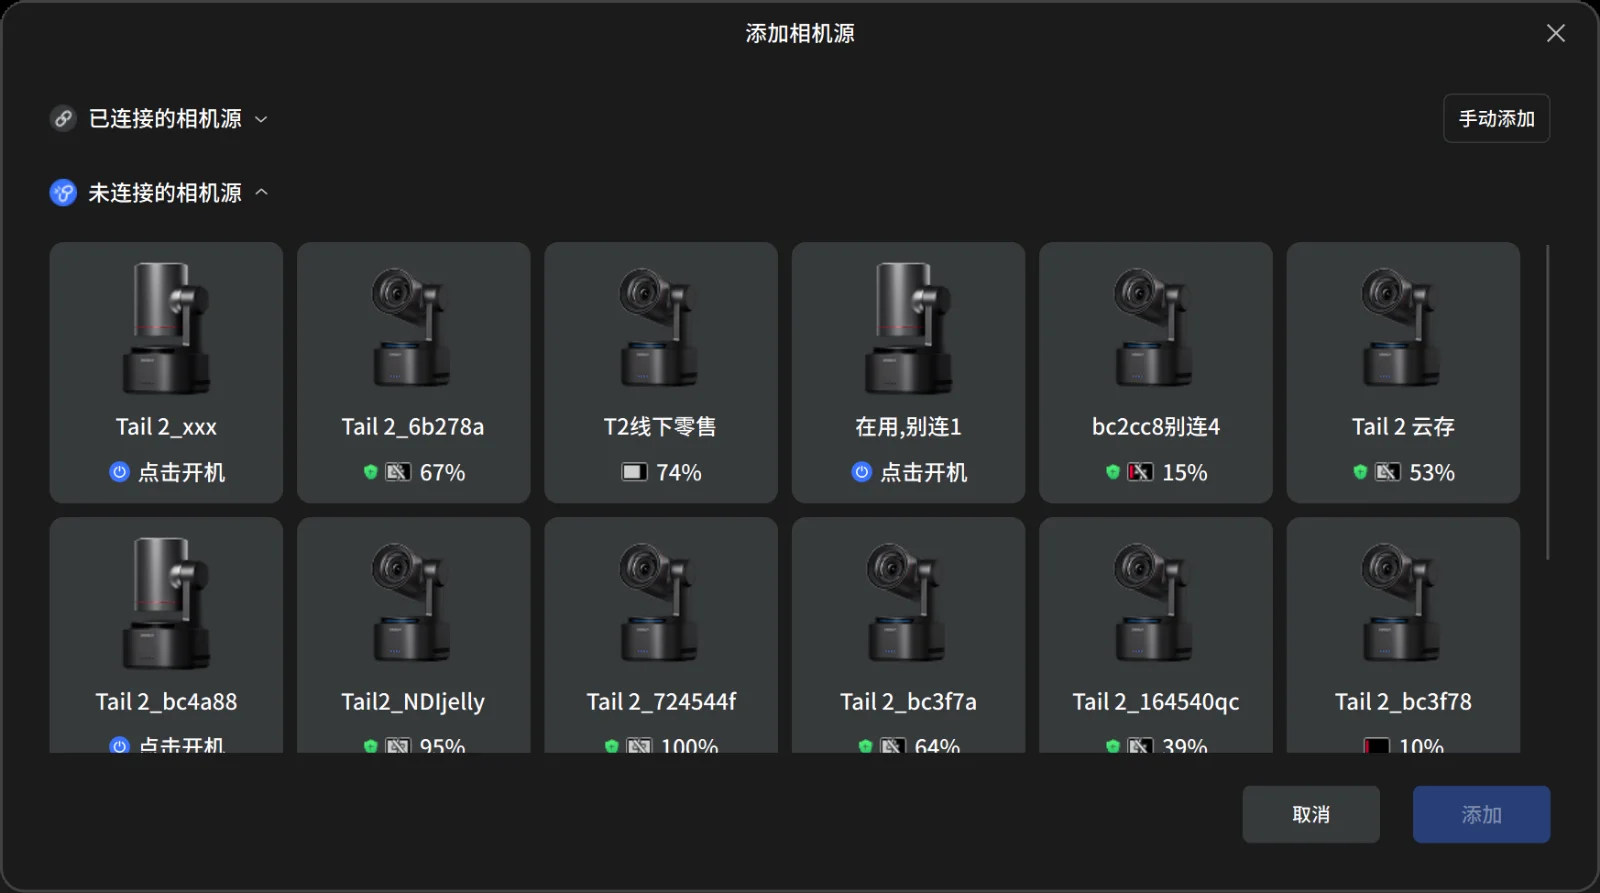The image size is (1600, 893).
Task: Click the blue icon beside 未连接的相机源
Action: [x=63, y=193]
